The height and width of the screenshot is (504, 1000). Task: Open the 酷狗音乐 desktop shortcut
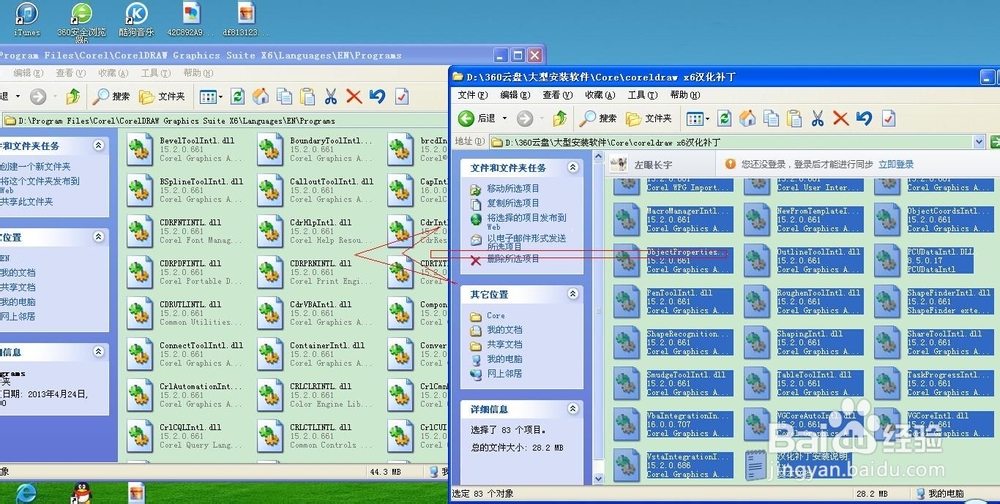[x=136, y=19]
